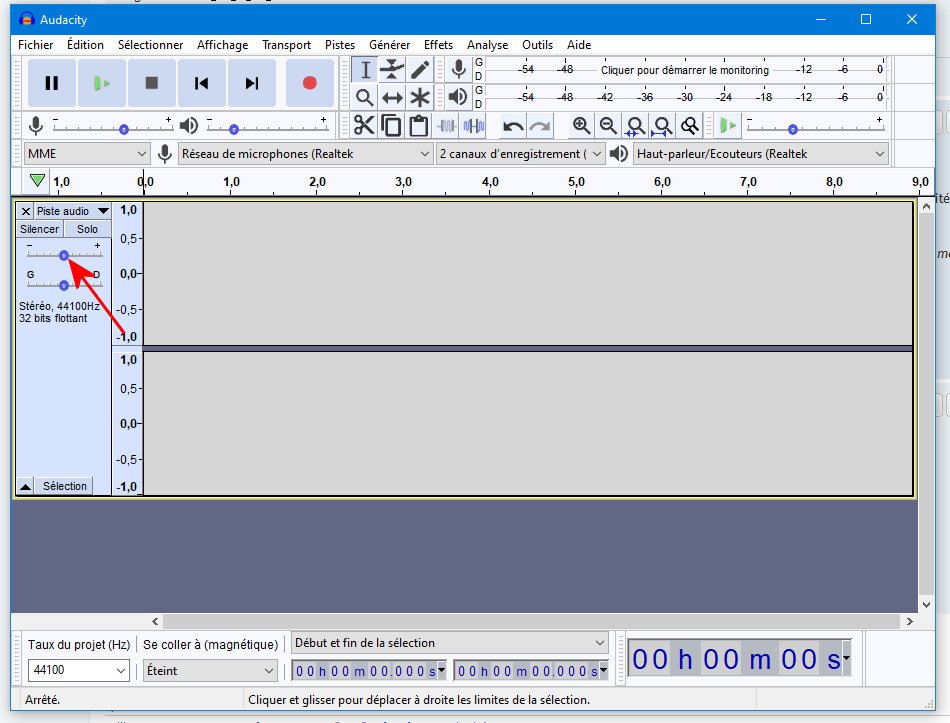The height and width of the screenshot is (723, 950).
Task: Click the Sélection button in track panel
Action: [65, 486]
